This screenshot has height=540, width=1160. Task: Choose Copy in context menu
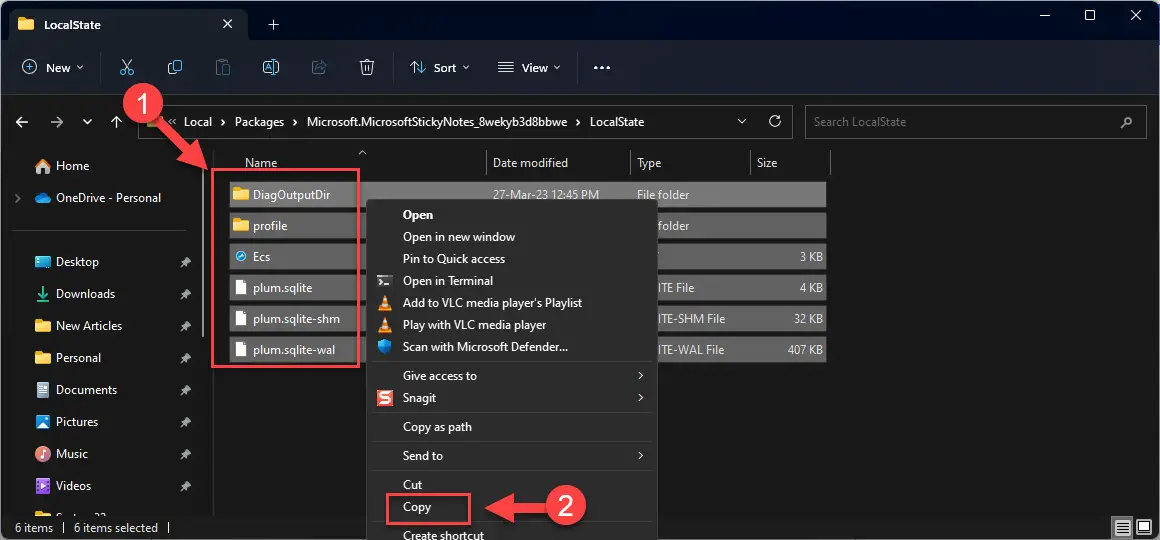pos(417,507)
